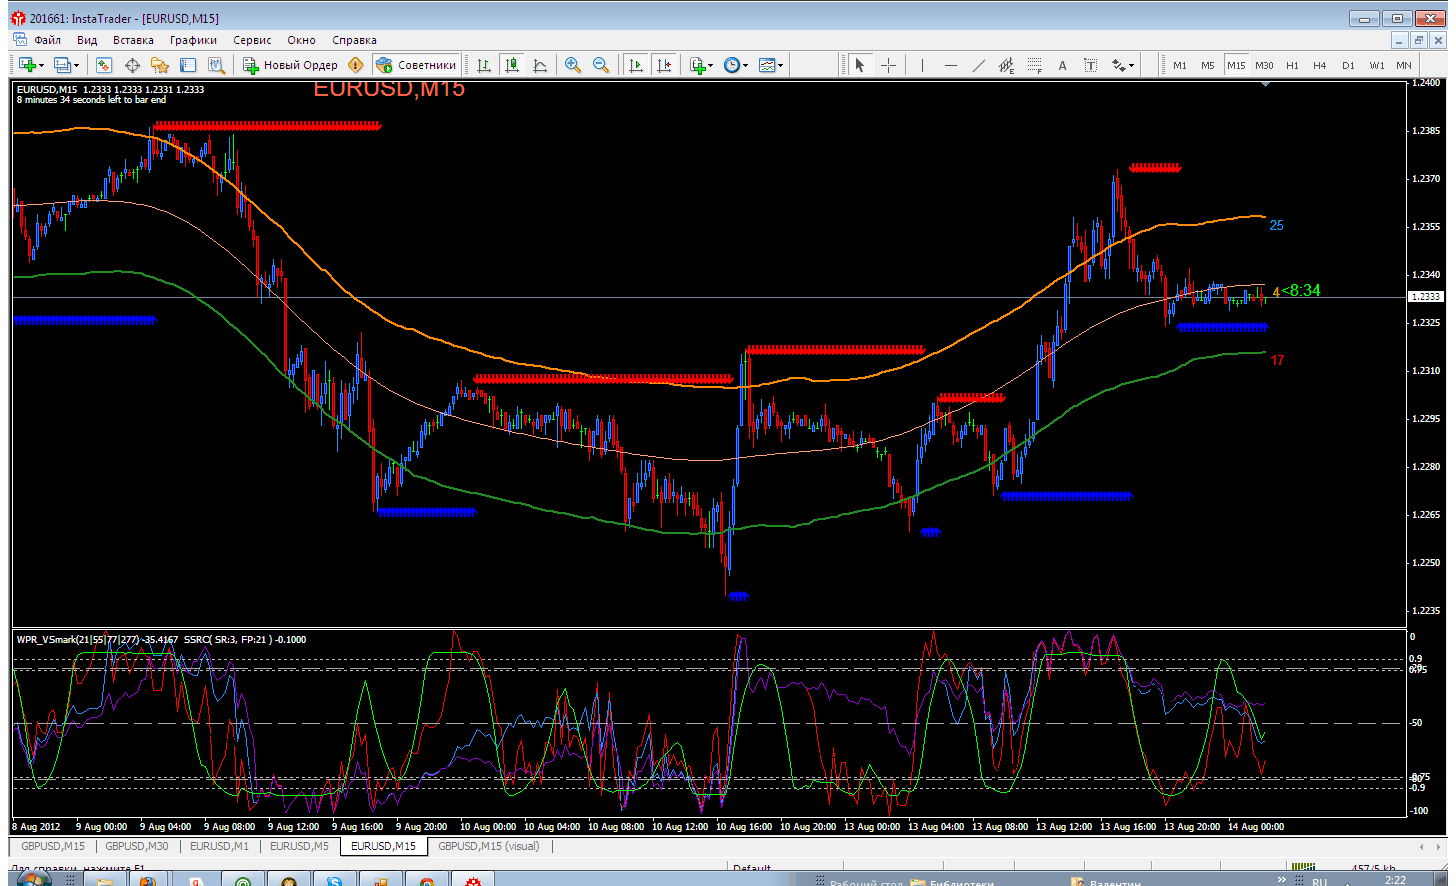Click the Profiles icon
The image size is (1456, 886).
point(62,65)
